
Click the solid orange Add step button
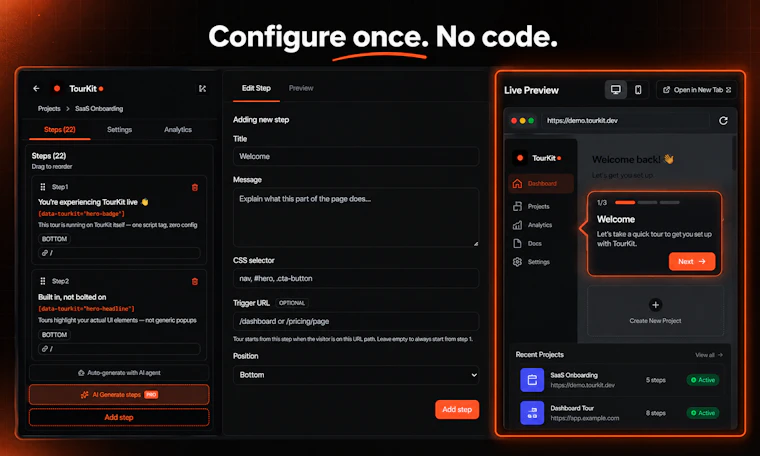click(457, 409)
